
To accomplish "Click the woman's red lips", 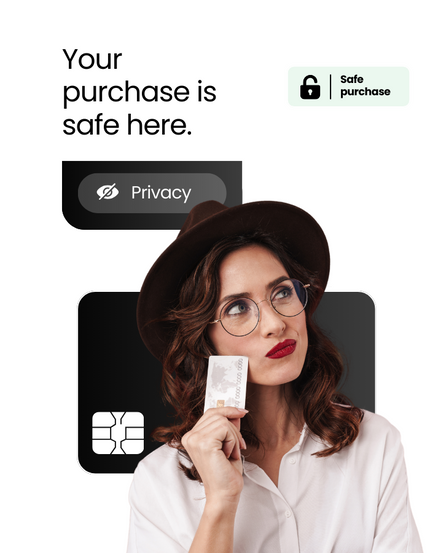I will (x=281, y=349).
